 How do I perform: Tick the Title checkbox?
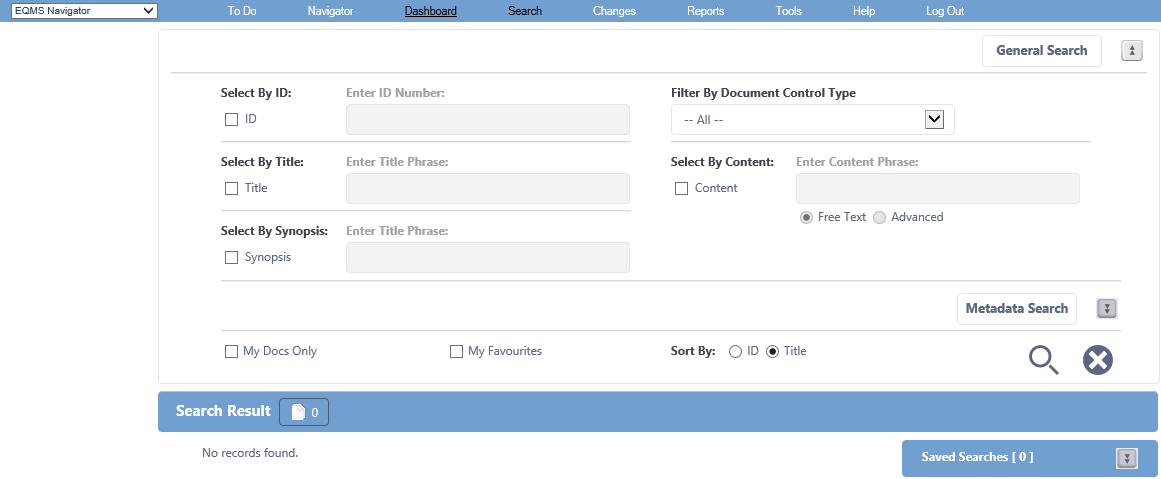232,188
